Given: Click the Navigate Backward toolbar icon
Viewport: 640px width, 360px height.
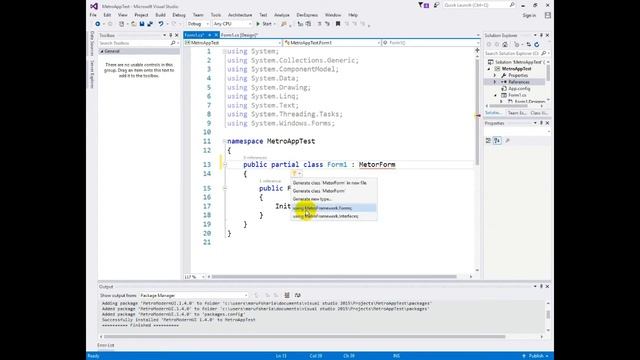Looking at the screenshot, I should tap(98, 24).
